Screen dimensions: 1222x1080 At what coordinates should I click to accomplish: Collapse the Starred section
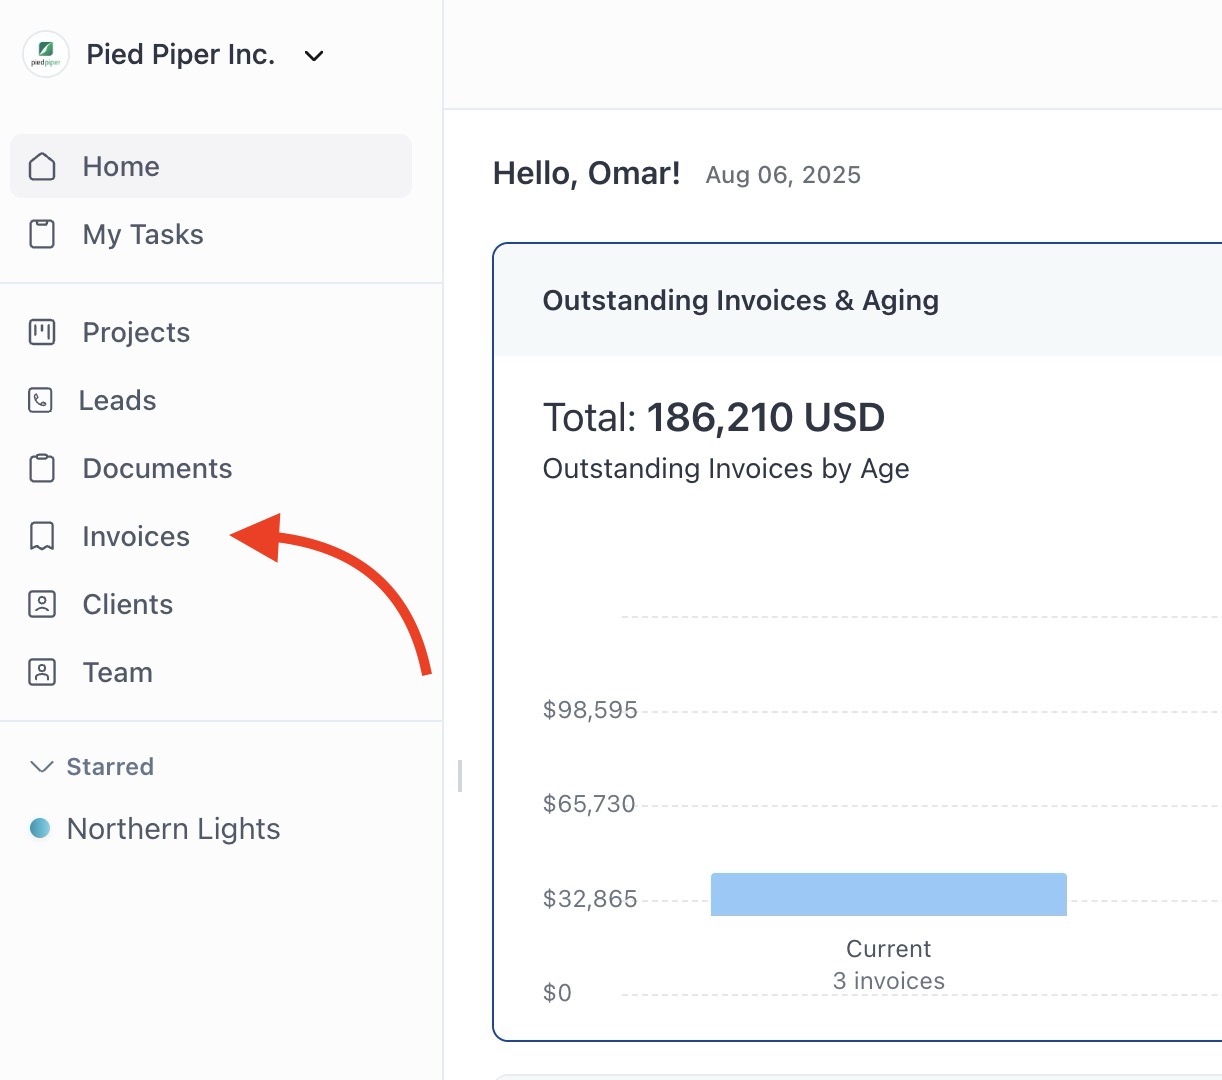tap(40, 766)
